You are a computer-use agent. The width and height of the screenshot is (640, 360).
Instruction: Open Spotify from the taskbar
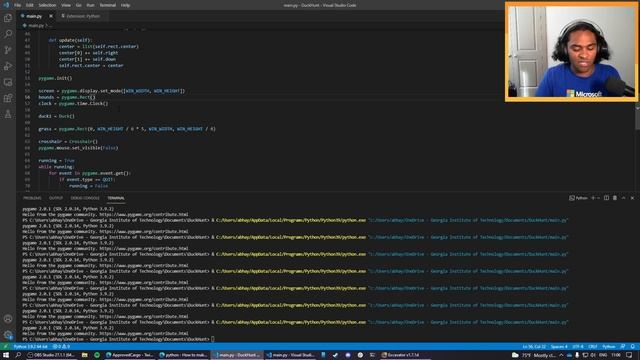[x=97, y=355]
